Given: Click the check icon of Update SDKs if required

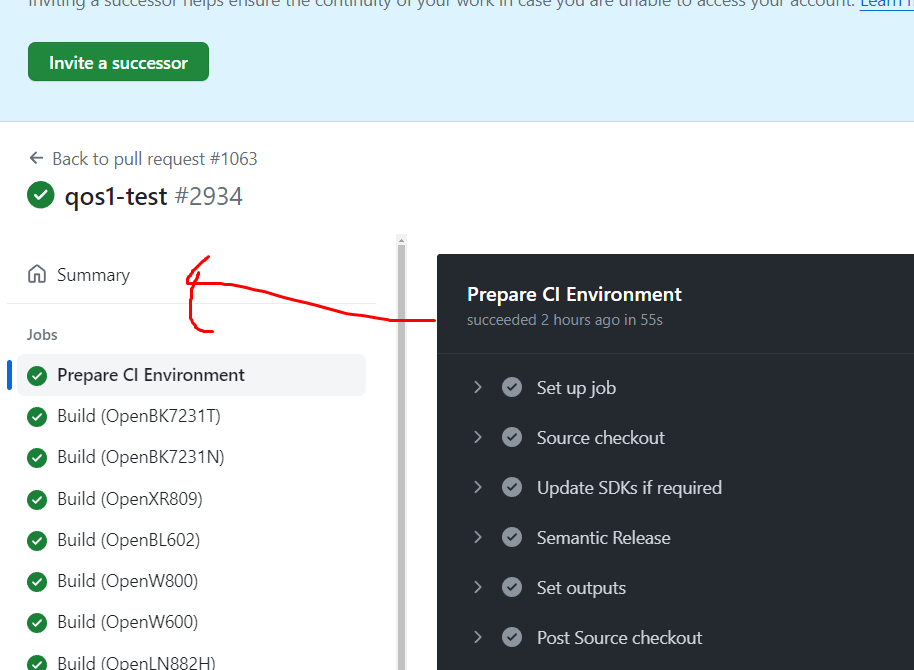Looking at the screenshot, I should (x=512, y=487).
